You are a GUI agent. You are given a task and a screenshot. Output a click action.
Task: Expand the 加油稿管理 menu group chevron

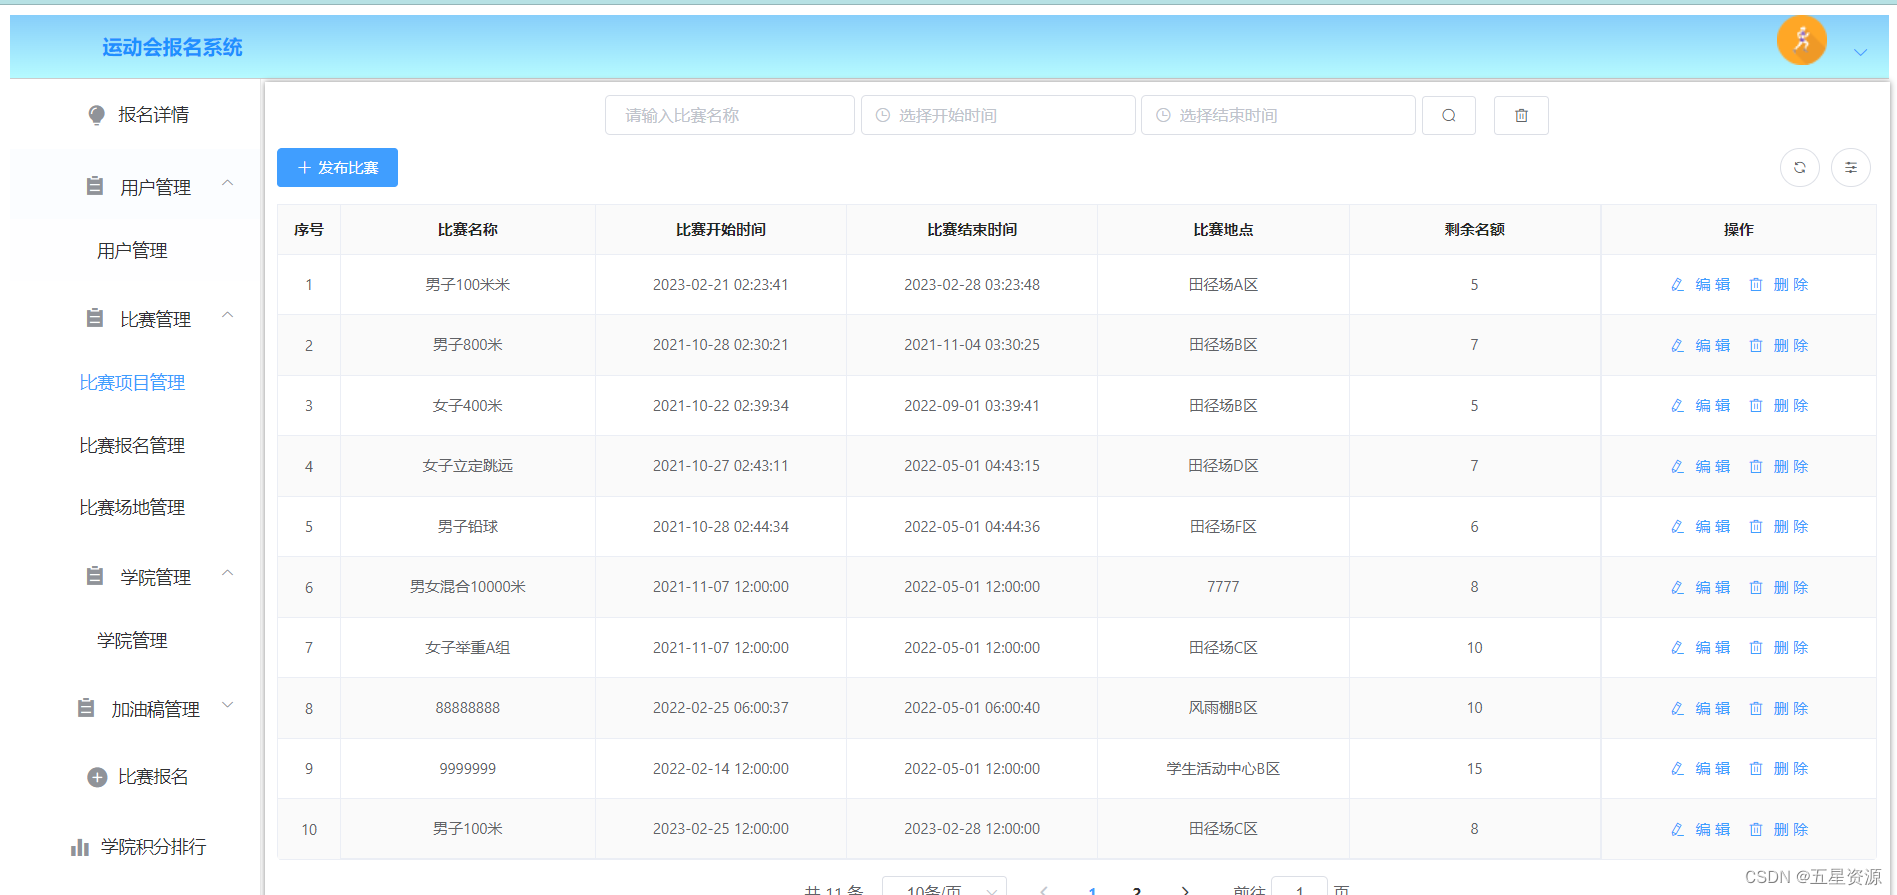click(228, 705)
